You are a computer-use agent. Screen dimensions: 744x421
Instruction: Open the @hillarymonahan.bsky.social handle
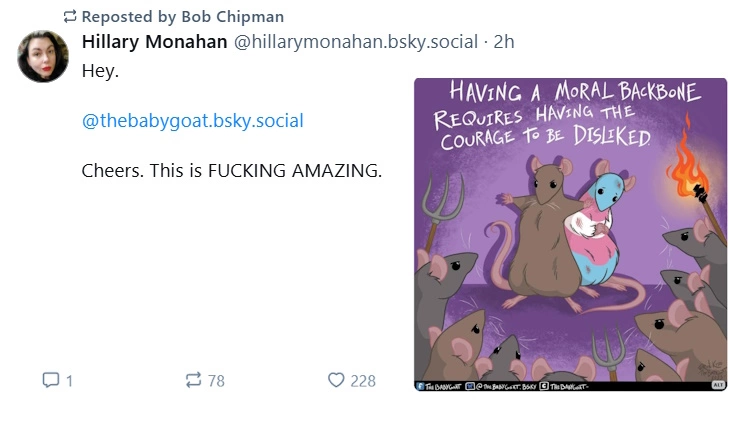[x=355, y=42]
